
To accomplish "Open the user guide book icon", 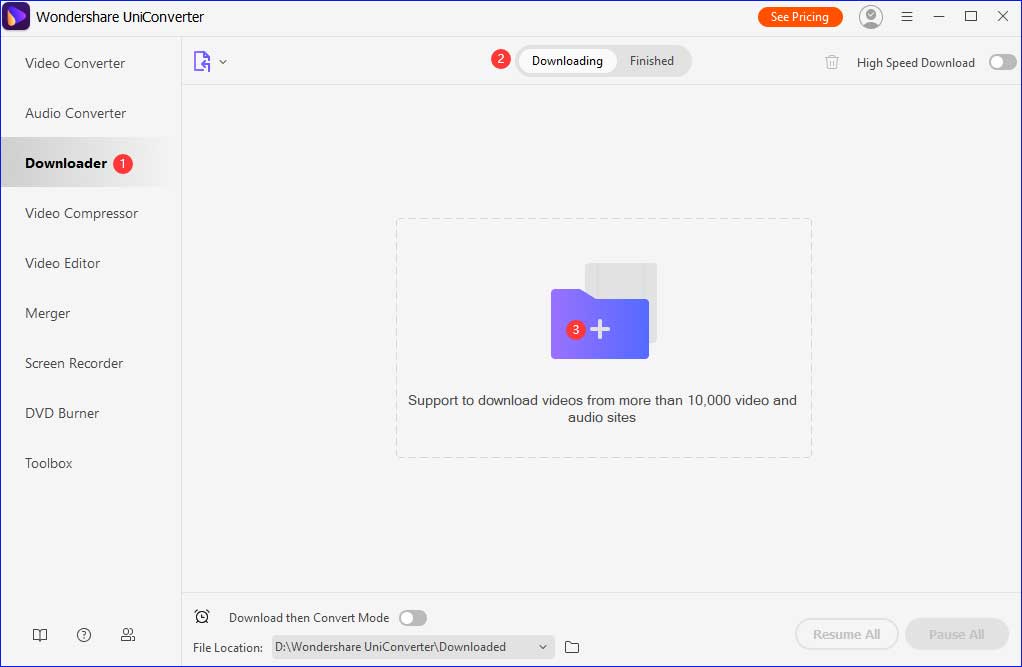I will (x=39, y=635).
